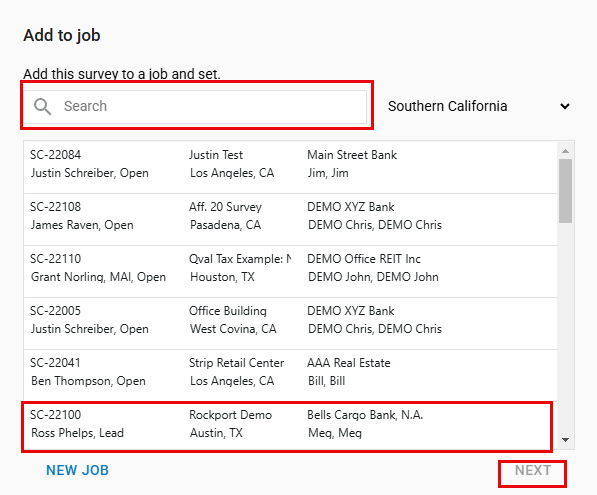The image size is (597, 495).
Task: Focus the Search input field
Action: tap(195, 107)
